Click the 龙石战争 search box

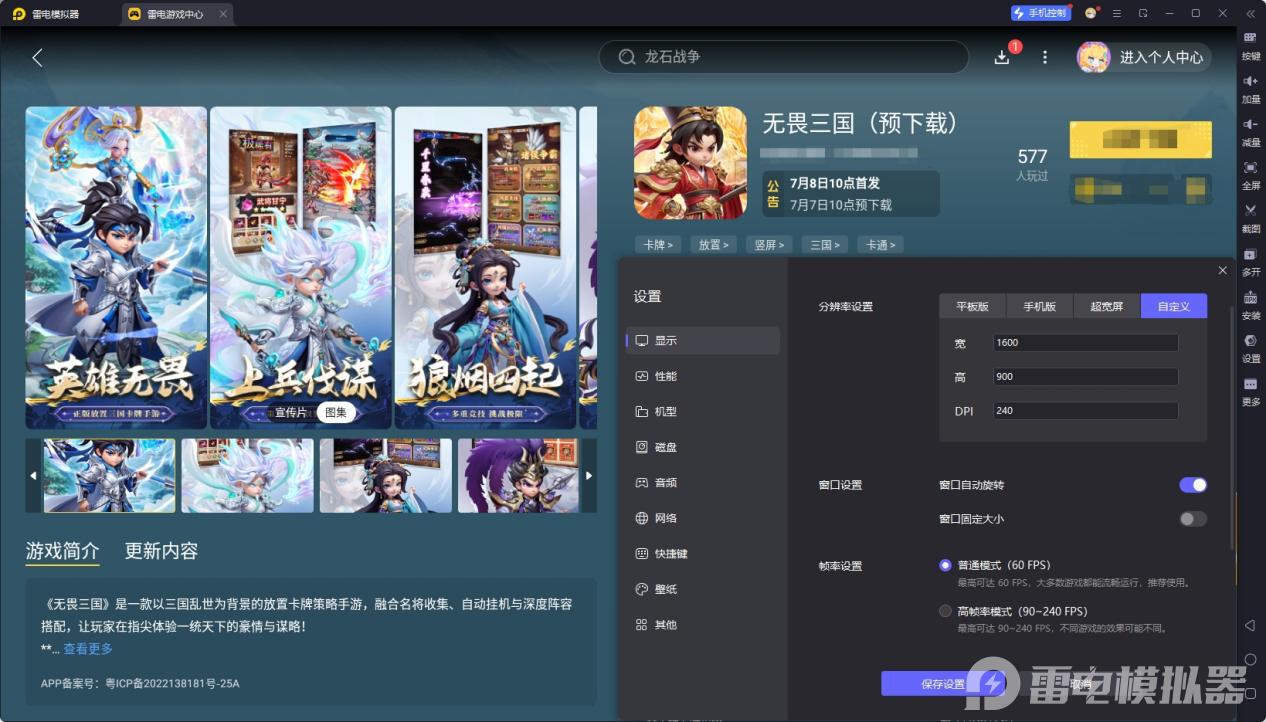(x=784, y=57)
